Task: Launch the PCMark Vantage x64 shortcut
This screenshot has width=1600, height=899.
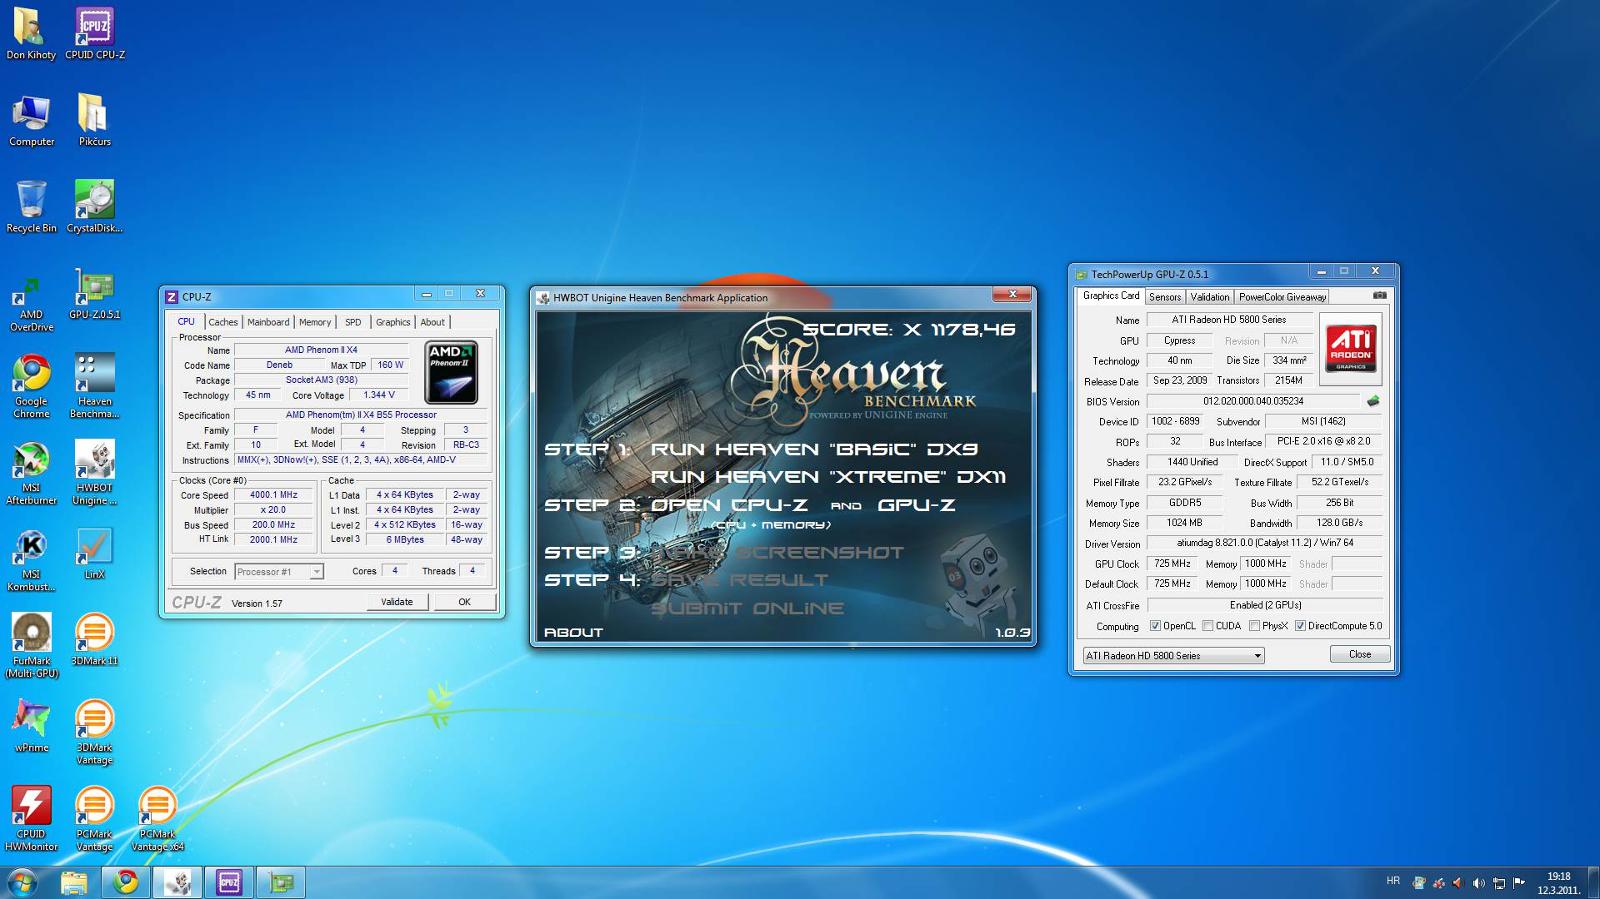Action: [158, 819]
